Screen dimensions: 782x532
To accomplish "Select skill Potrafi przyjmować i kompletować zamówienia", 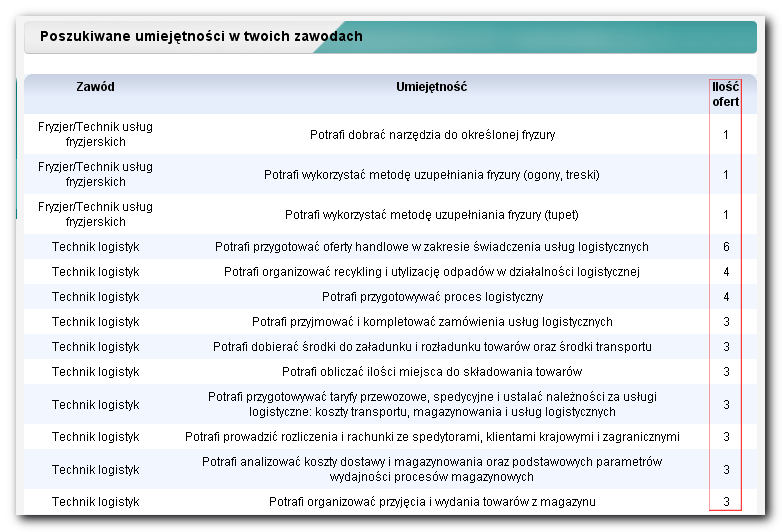I will click(x=432, y=322).
